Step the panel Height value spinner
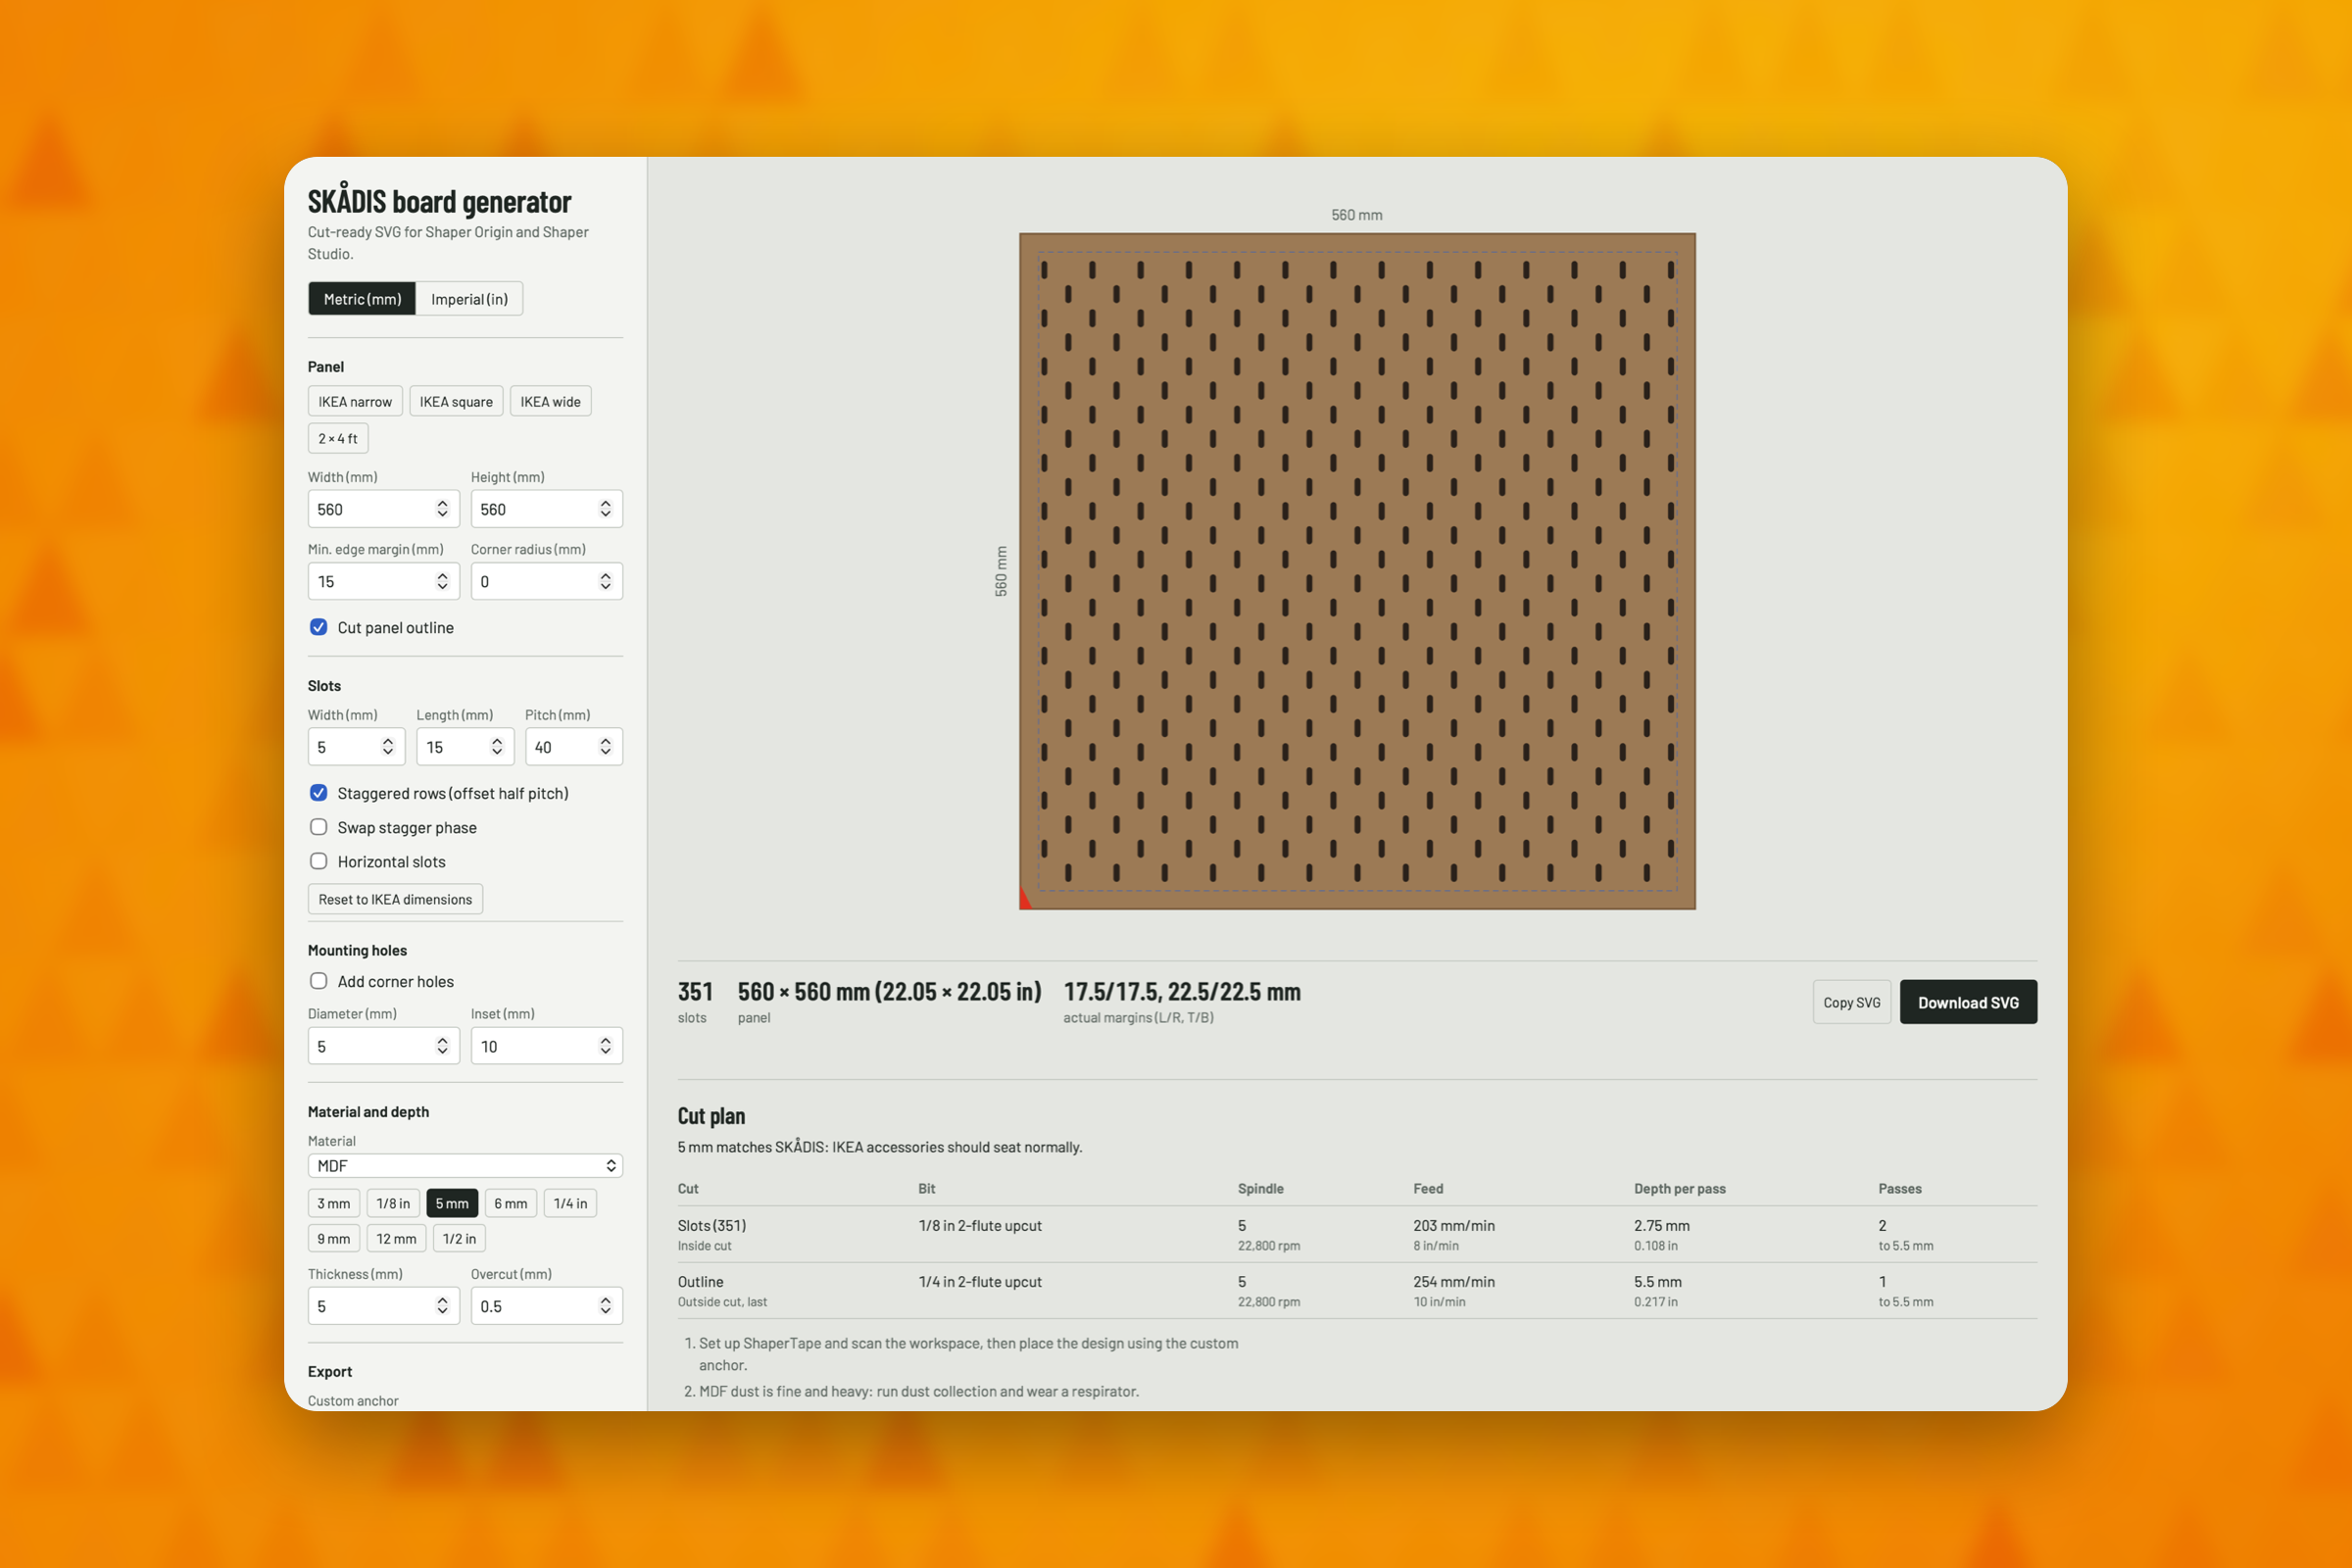This screenshot has height=1568, width=2352. (605, 509)
